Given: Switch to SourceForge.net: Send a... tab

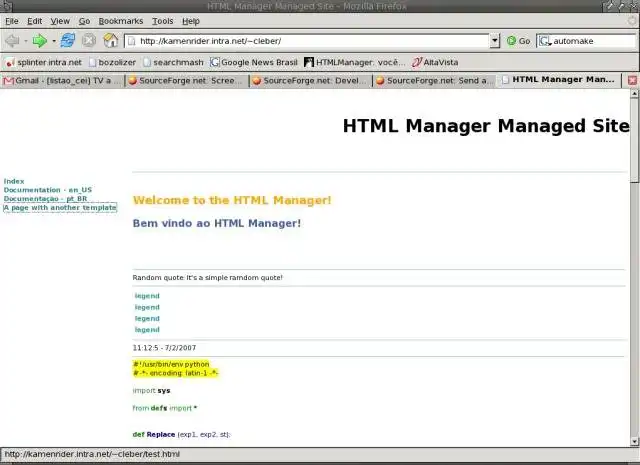Looking at the screenshot, I should pyautogui.click(x=435, y=80).
